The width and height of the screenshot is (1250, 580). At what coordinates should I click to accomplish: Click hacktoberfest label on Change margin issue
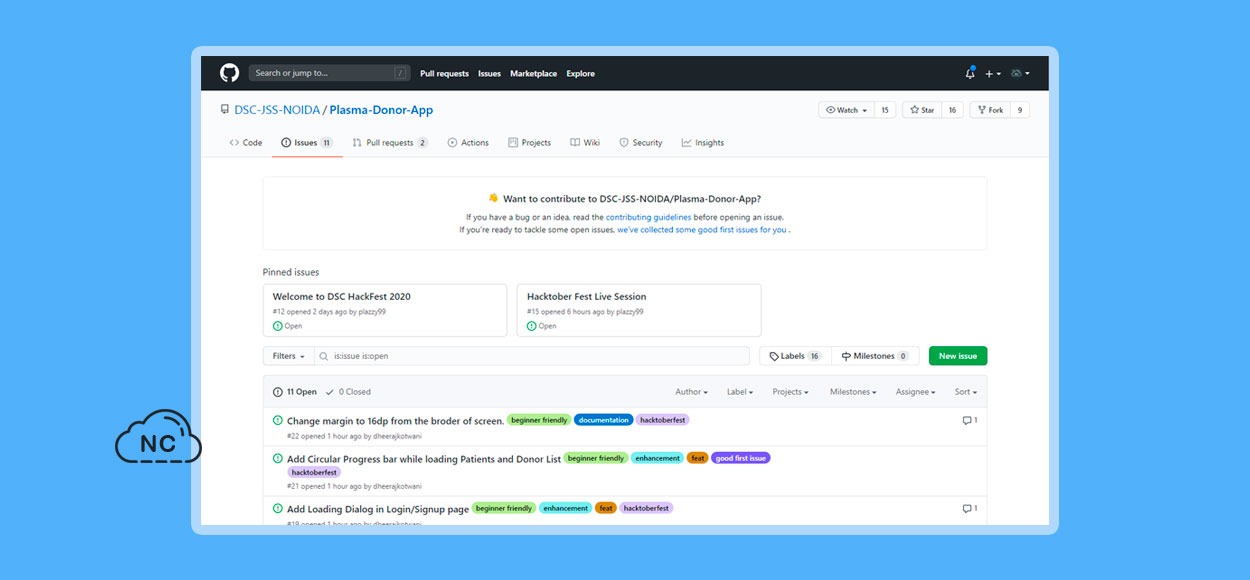663,420
